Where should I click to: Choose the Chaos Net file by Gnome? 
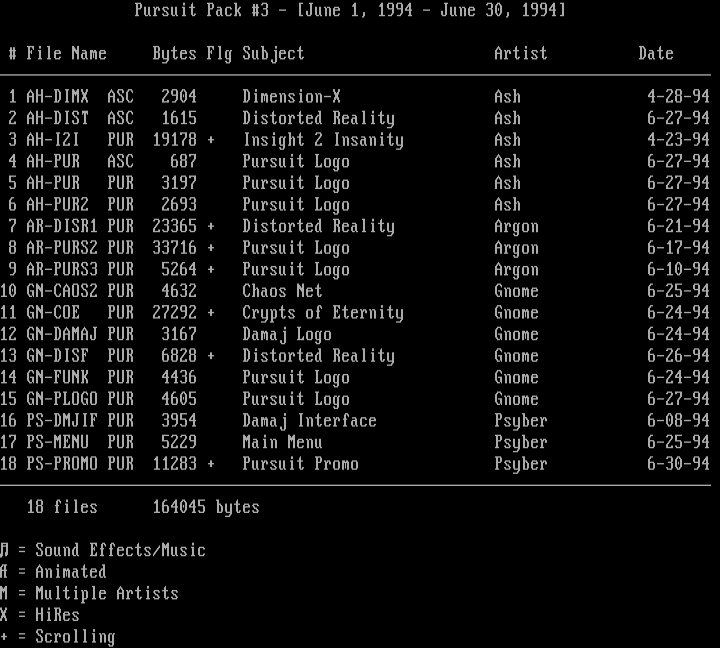(x=282, y=291)
